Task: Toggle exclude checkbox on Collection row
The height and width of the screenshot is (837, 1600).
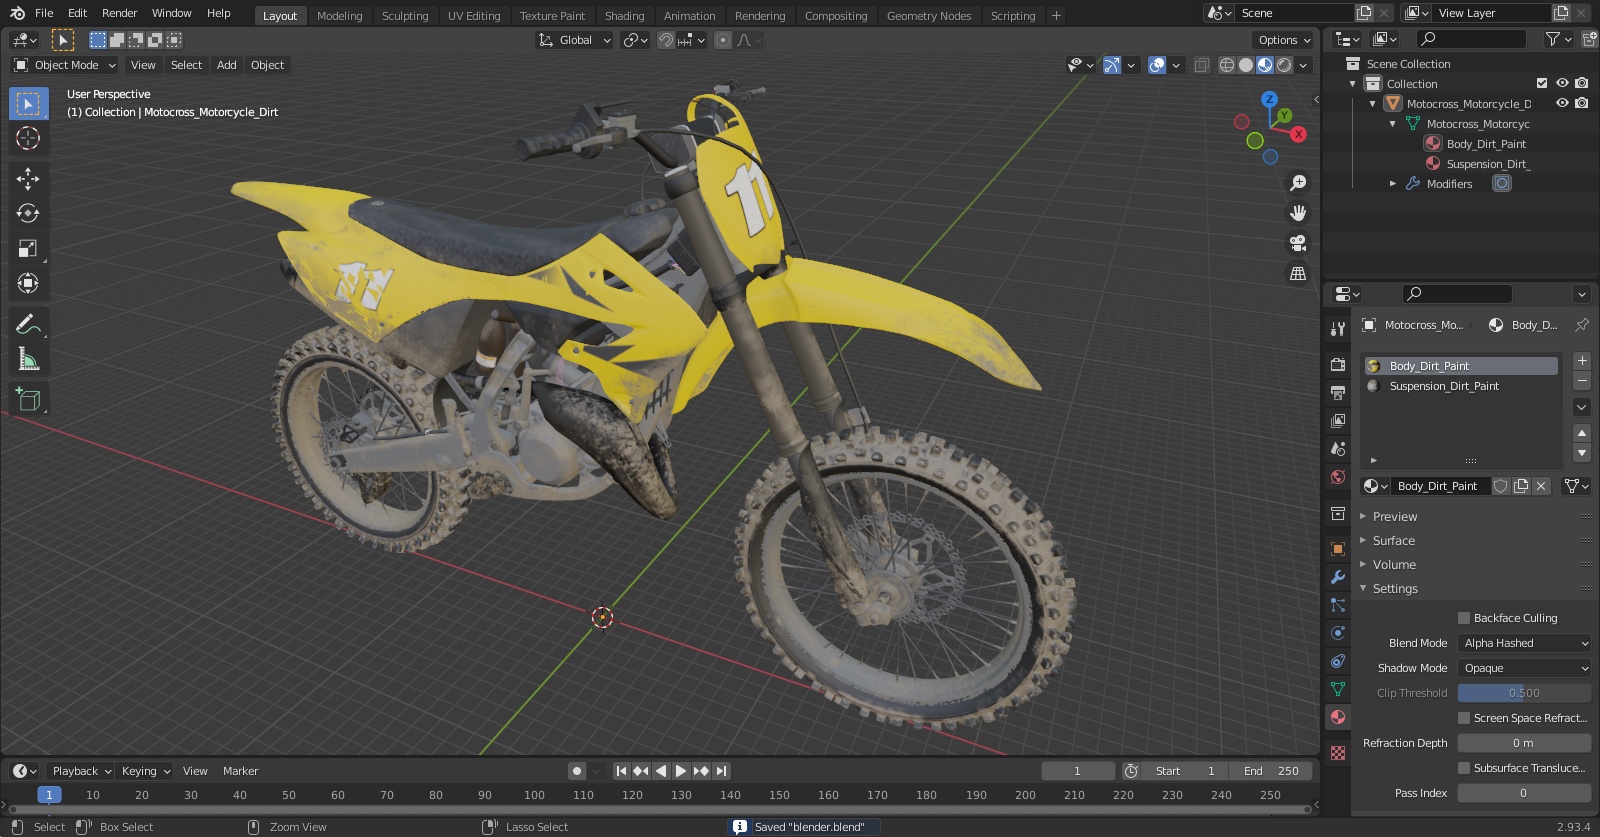Action: [x=1542, y=83]
